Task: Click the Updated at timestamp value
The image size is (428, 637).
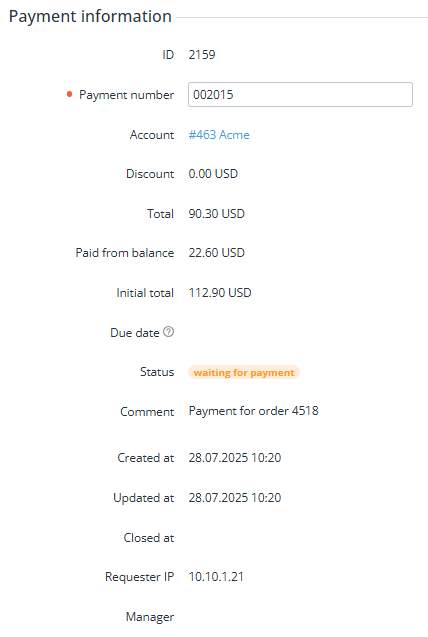Action: pyautogui.click(x=235, y=497)
